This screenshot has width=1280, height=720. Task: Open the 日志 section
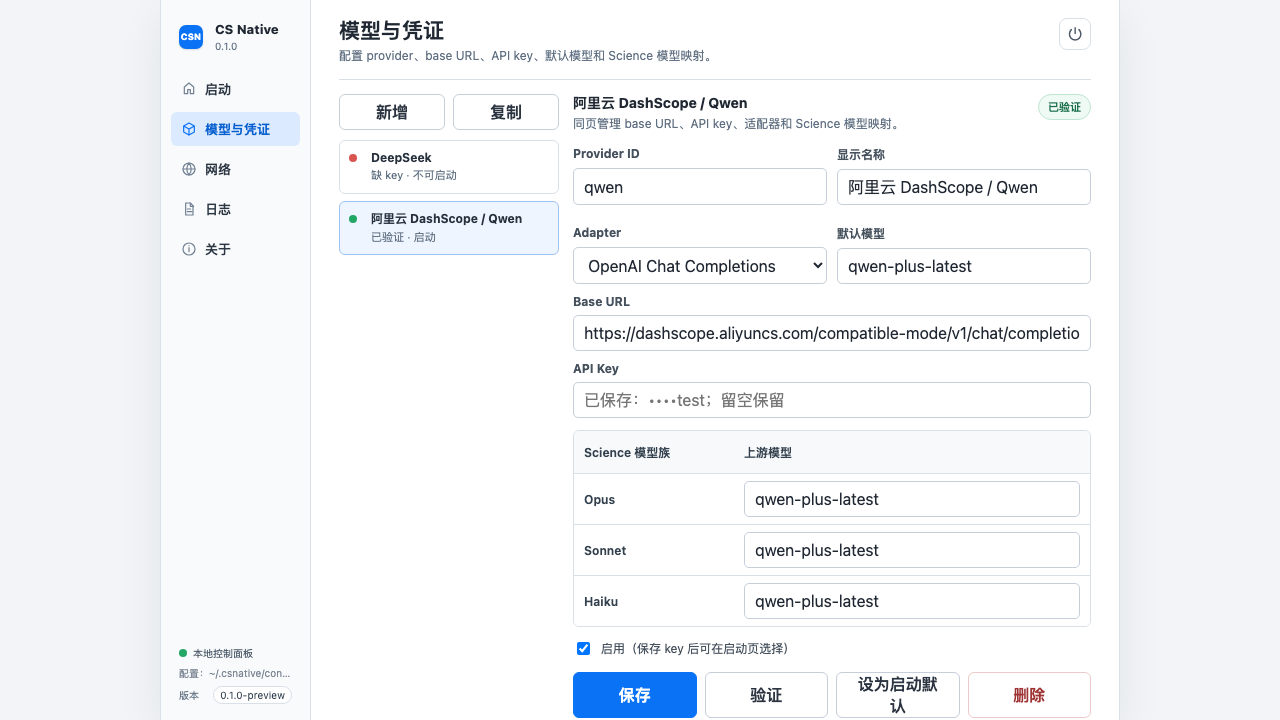[x=235, y=209]
